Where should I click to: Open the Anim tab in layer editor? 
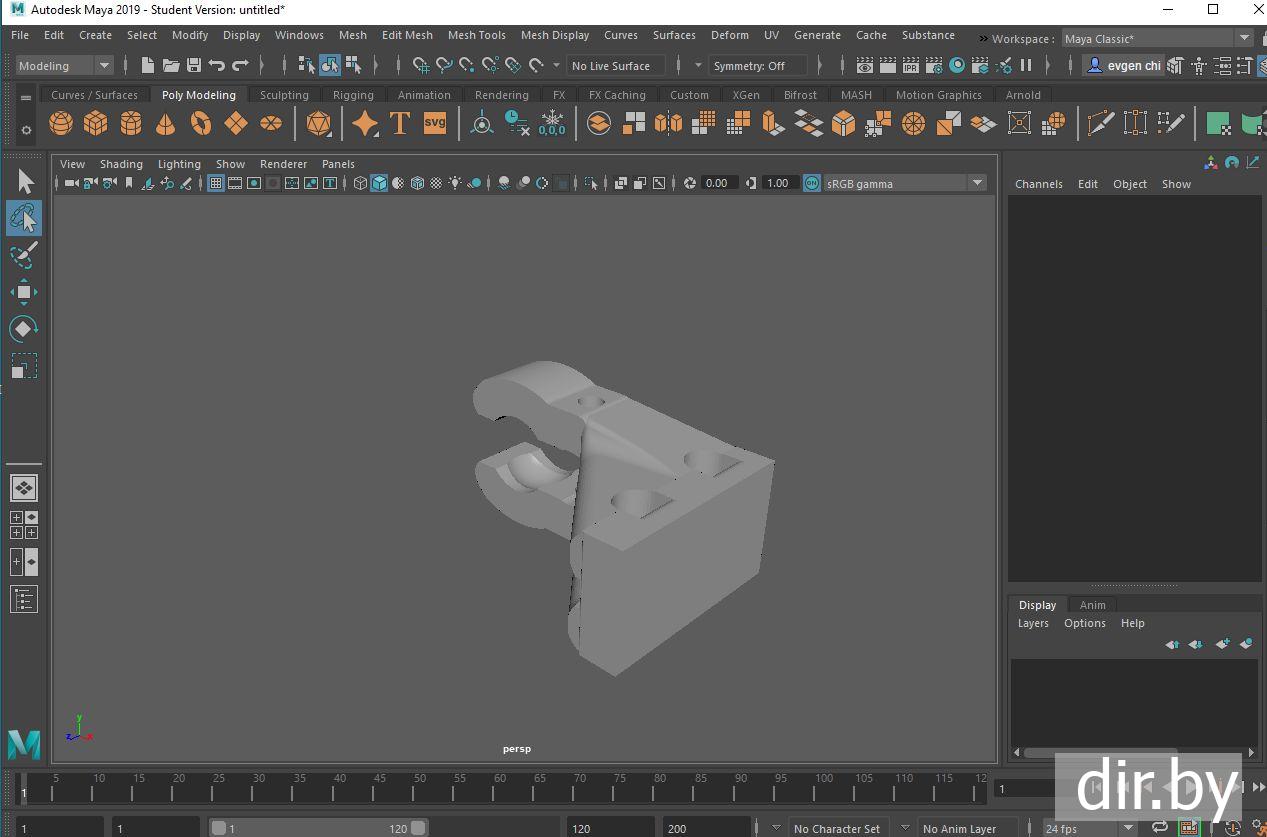point(1092,605)
